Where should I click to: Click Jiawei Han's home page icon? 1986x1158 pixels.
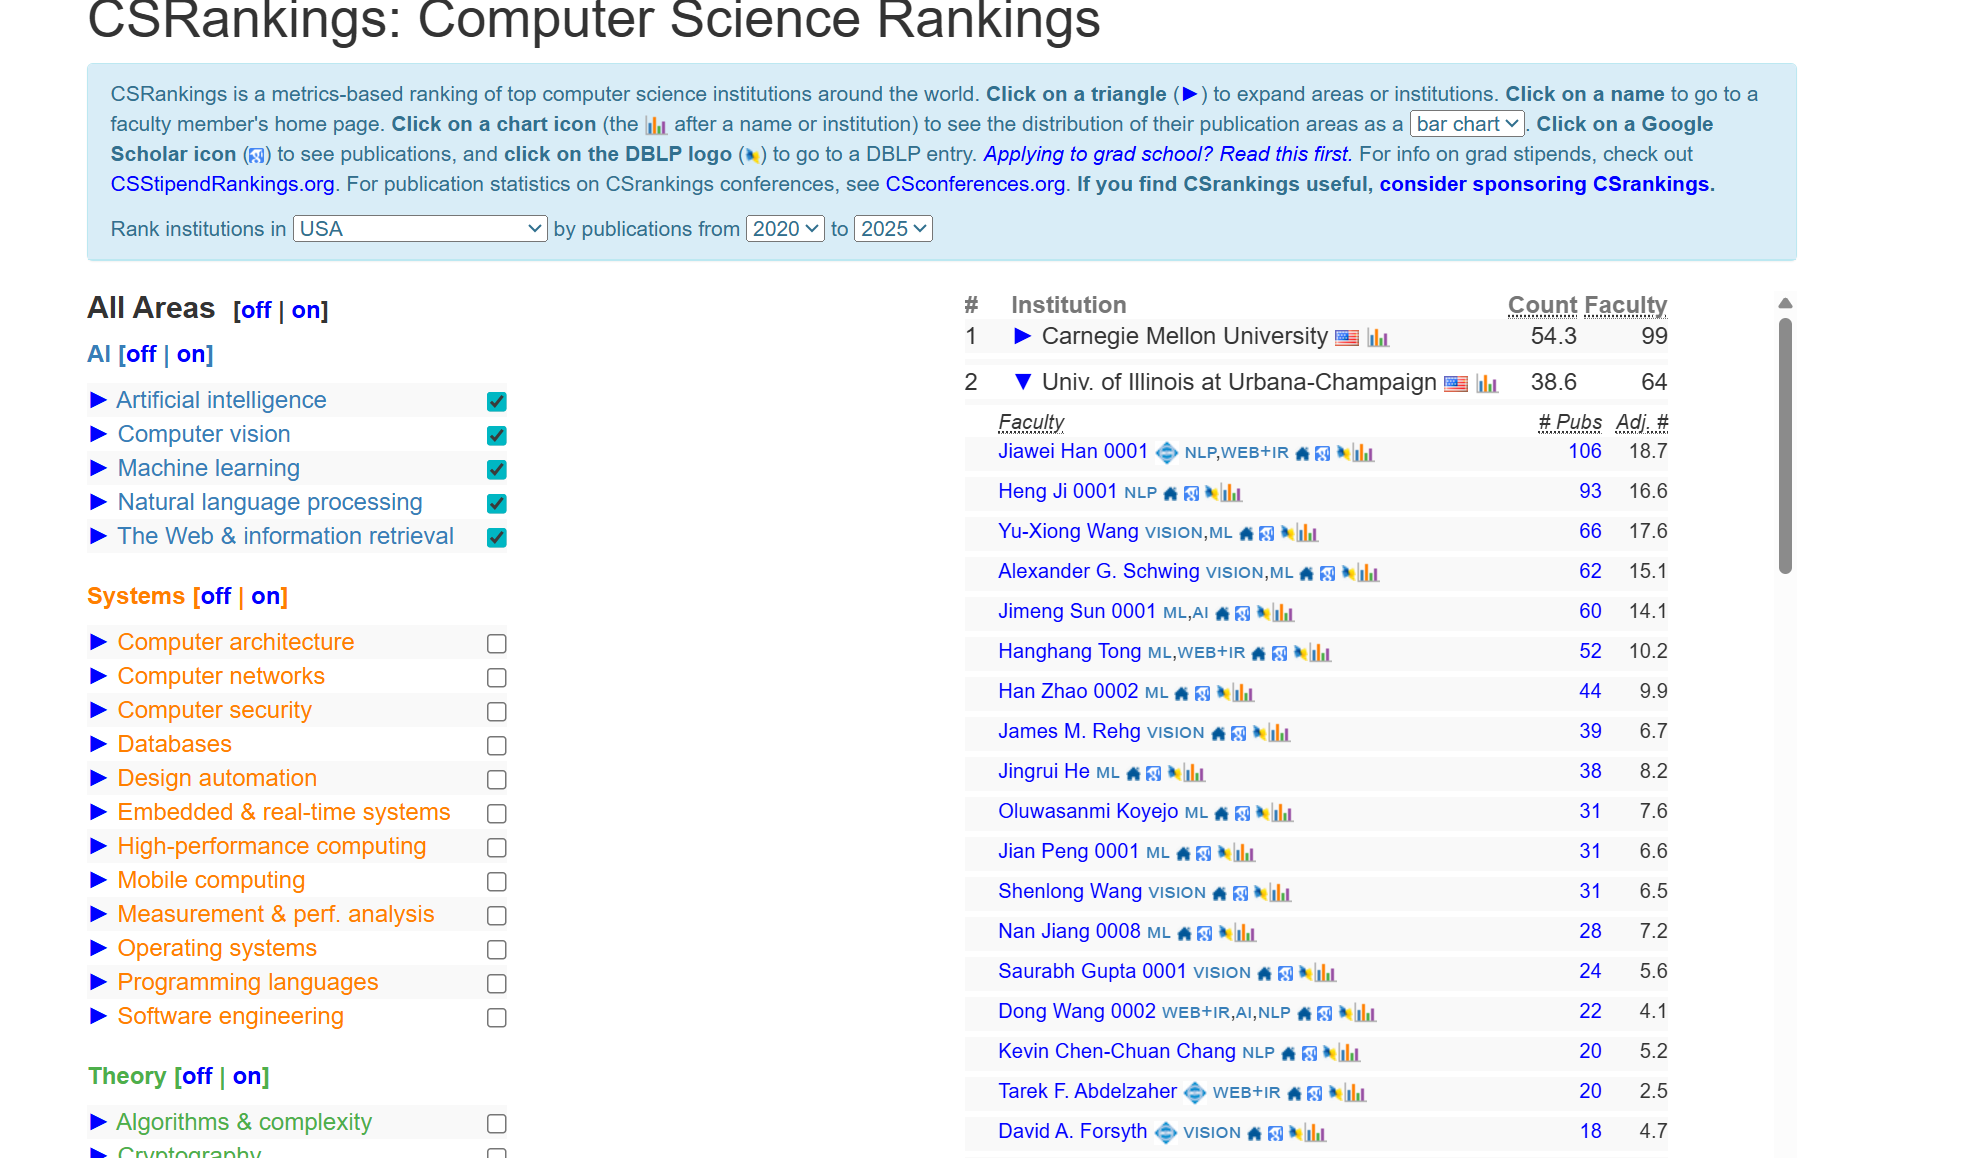(1302, 454)
